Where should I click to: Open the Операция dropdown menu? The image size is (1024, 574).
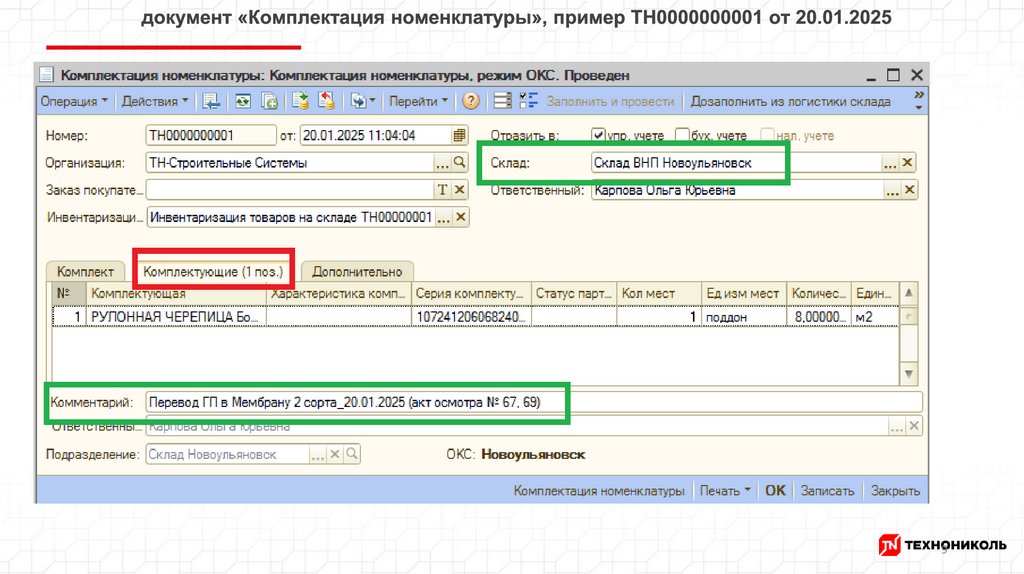(x=73, y=101)
